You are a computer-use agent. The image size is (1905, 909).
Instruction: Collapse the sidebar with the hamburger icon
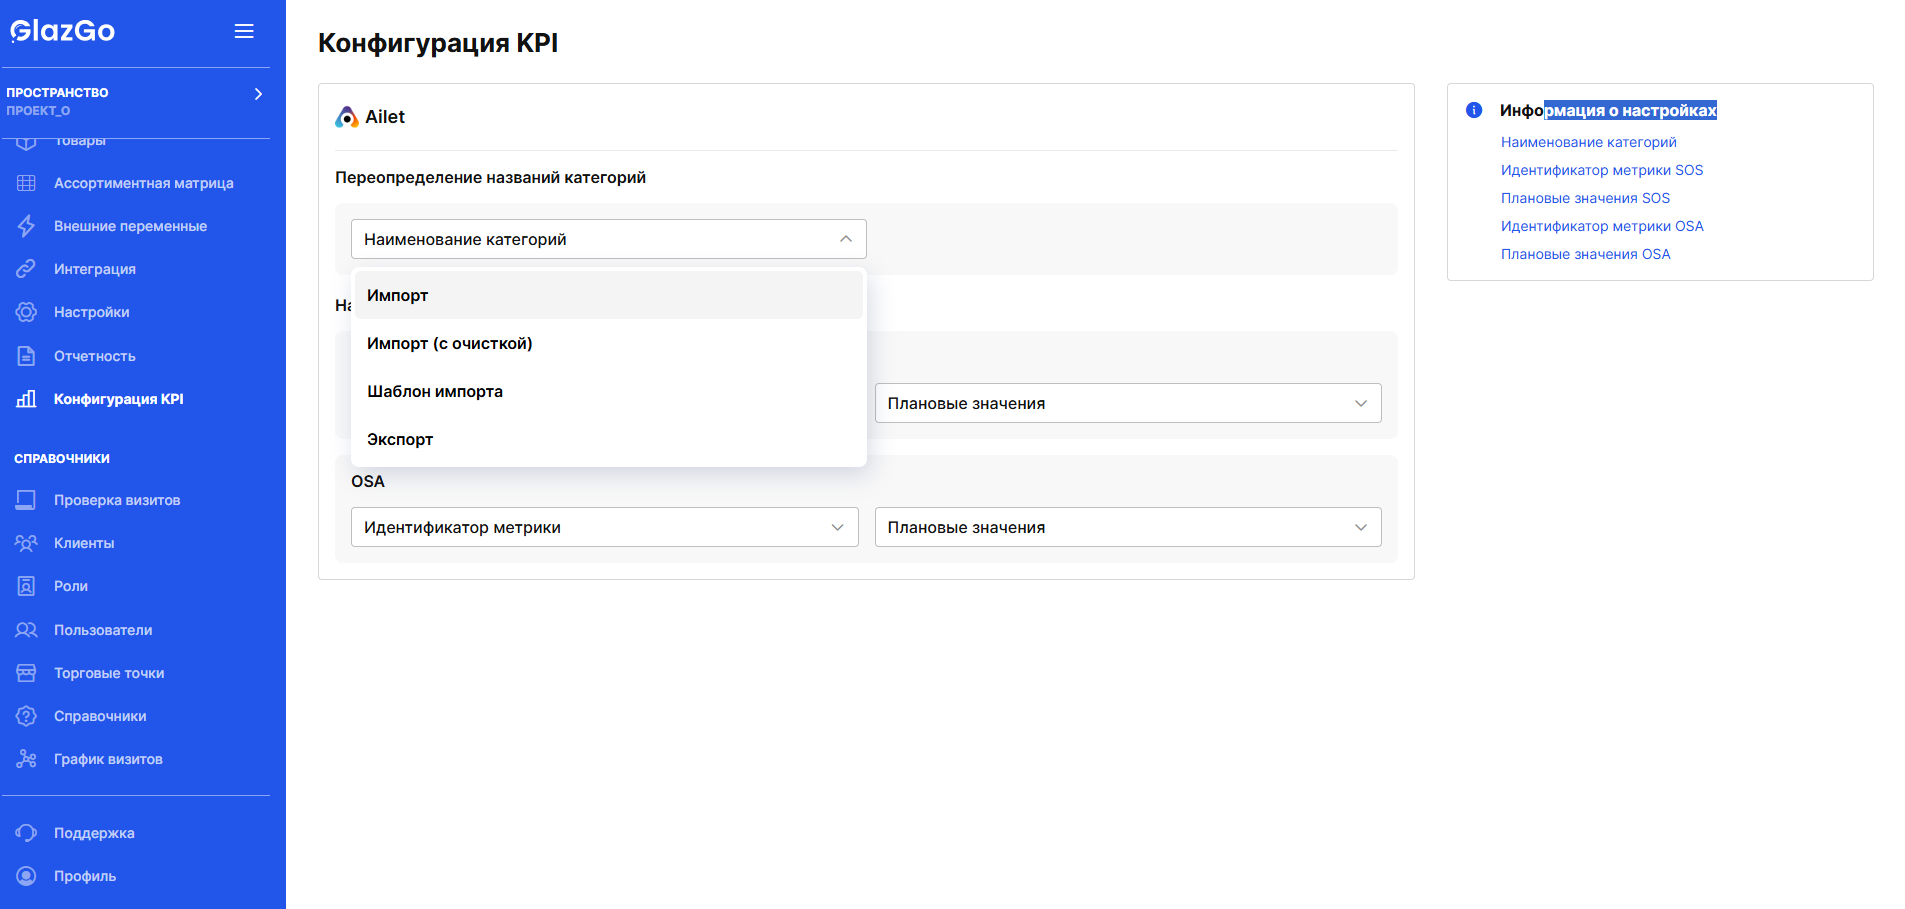coord(244,31)
